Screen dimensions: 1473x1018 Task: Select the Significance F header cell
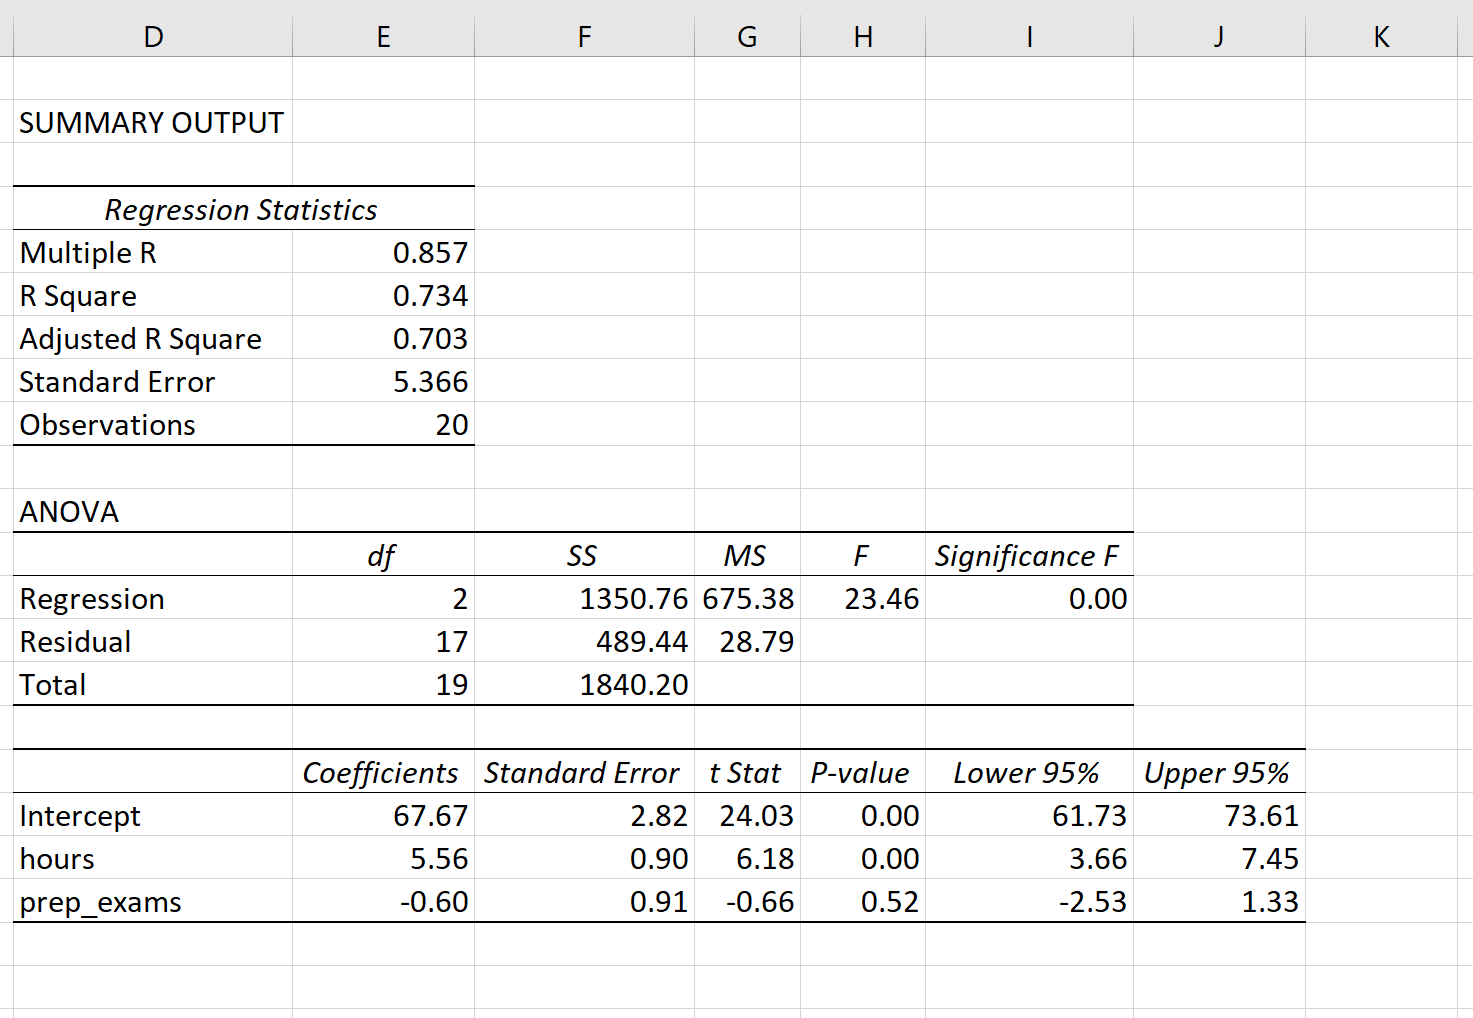1028,554
